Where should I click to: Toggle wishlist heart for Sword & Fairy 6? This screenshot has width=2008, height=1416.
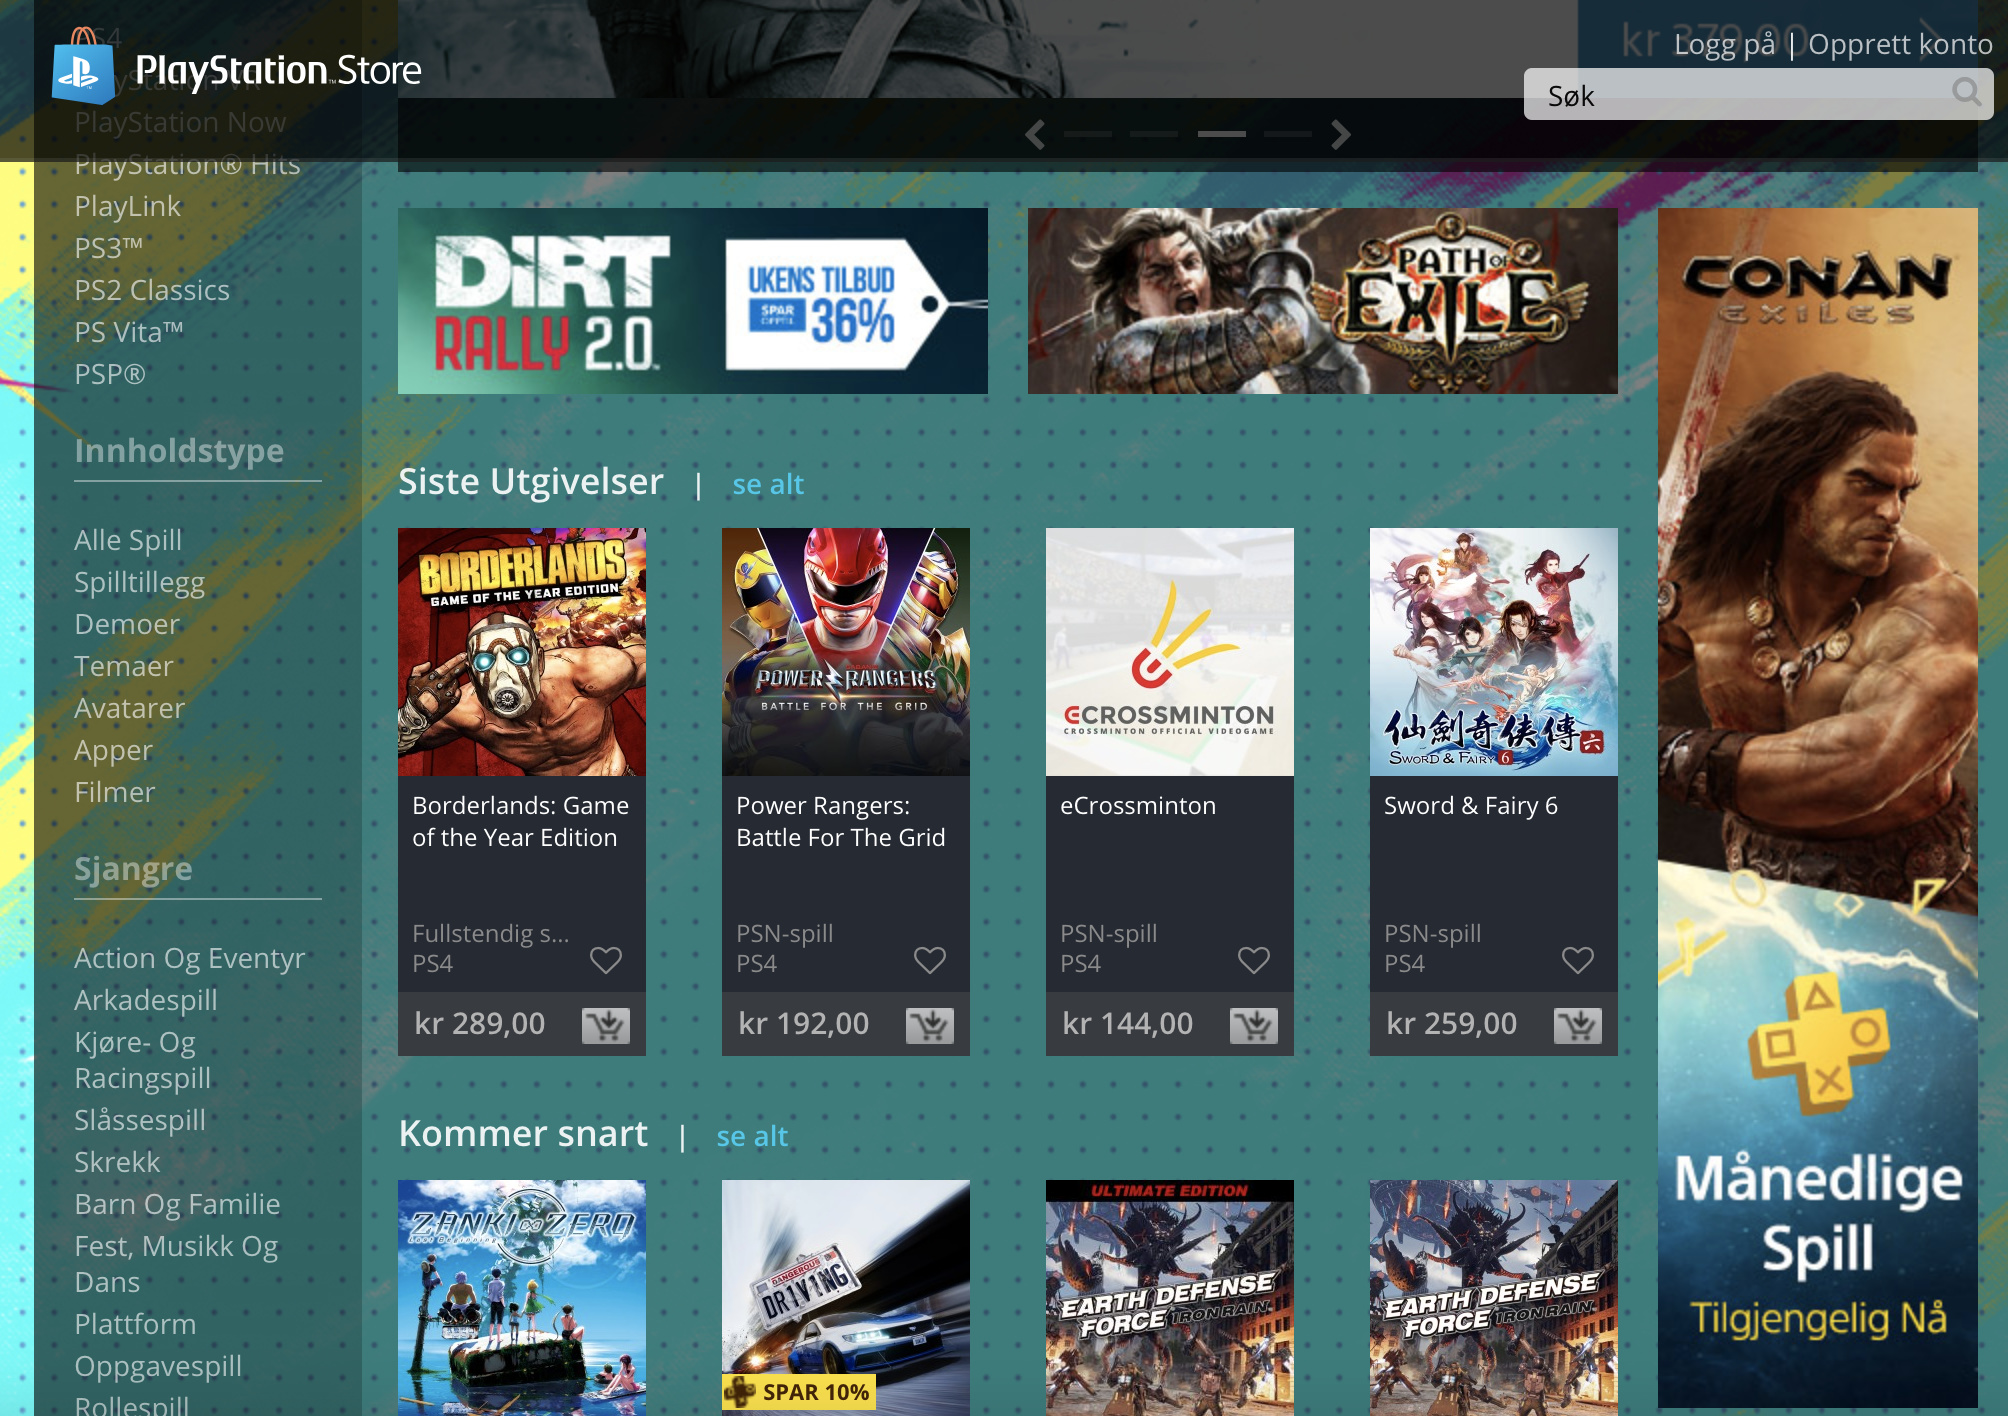coord(1577,960)
